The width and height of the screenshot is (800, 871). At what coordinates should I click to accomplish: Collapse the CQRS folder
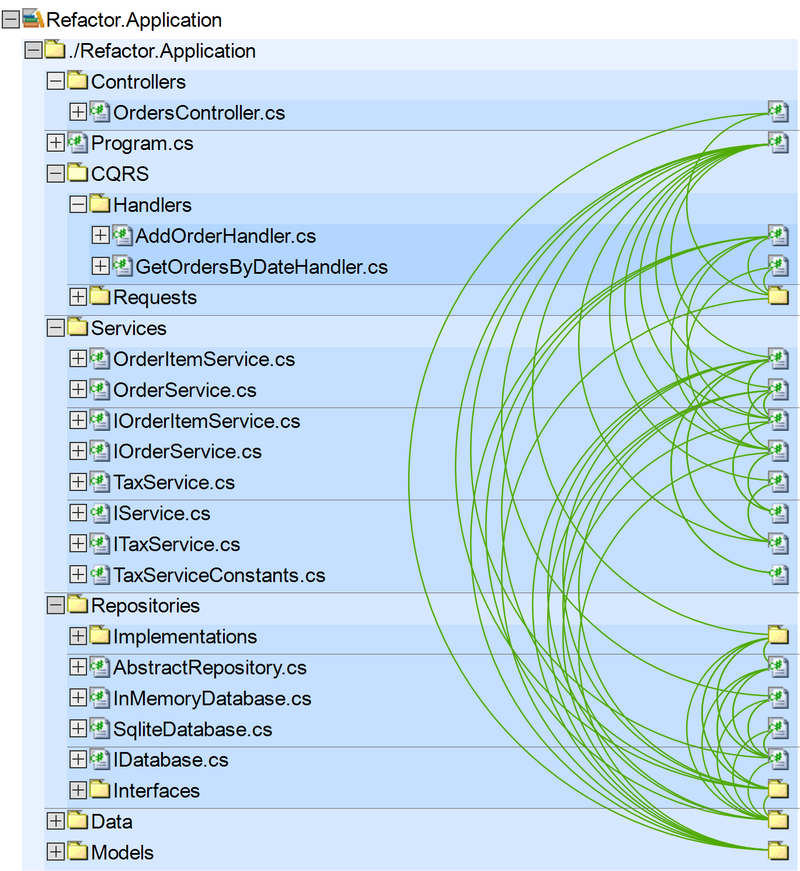click(x=55, y=174)
